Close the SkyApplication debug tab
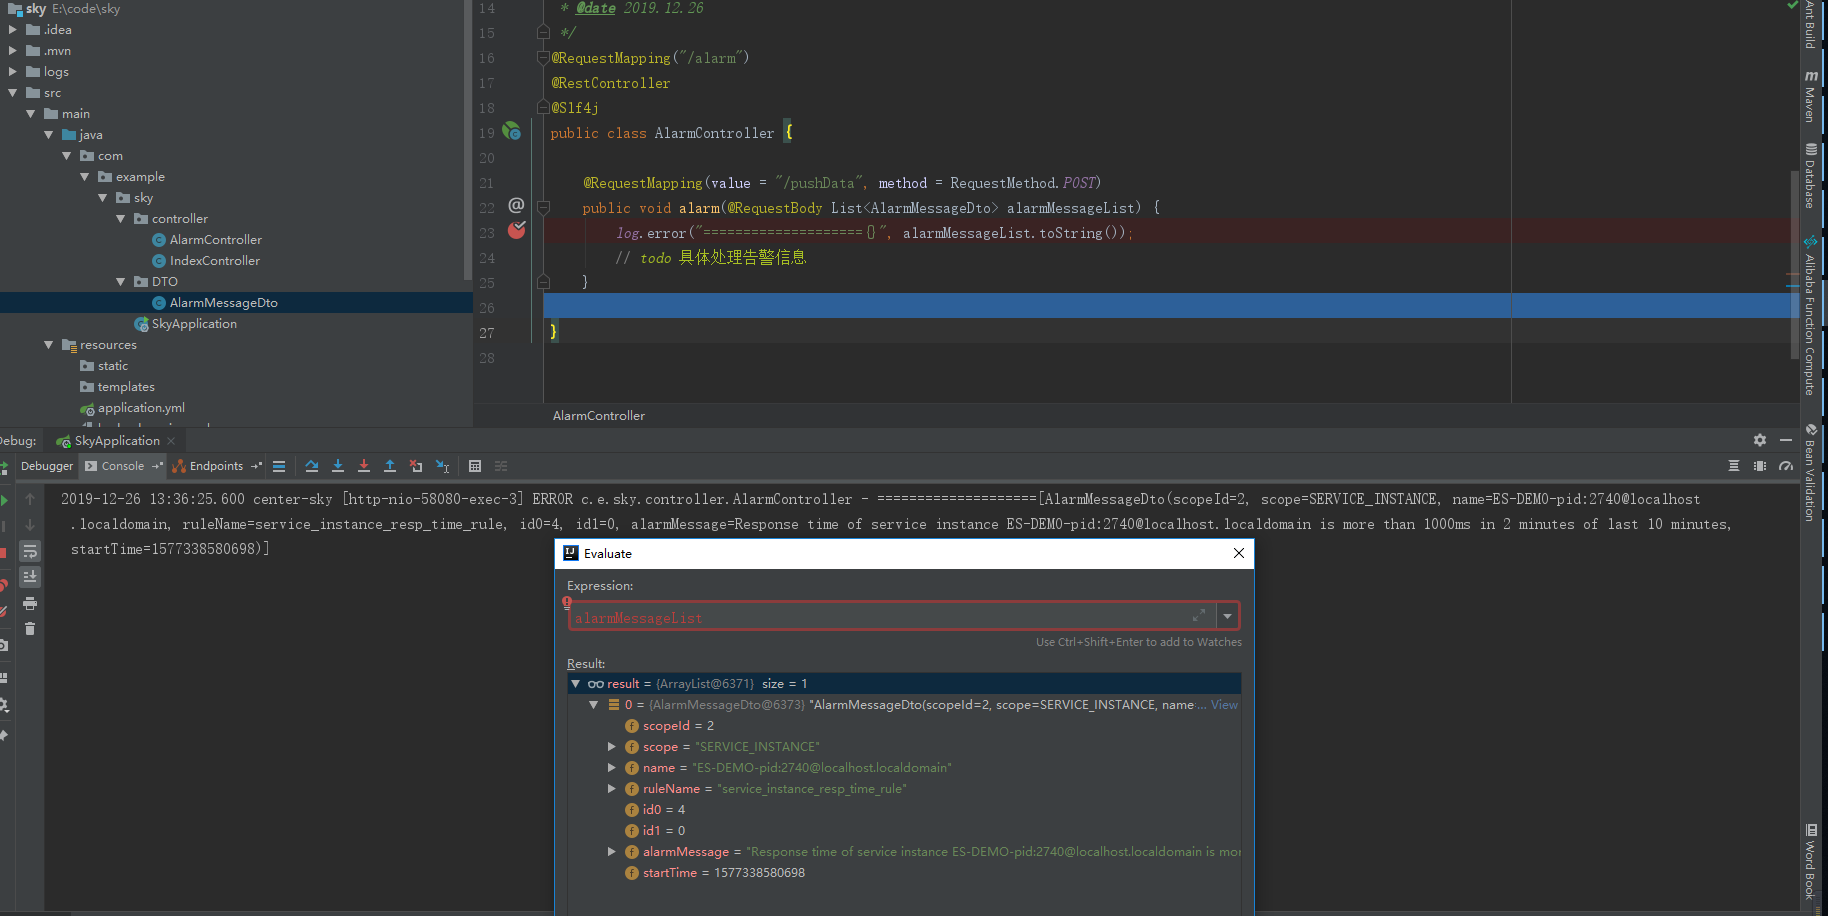This screenshot has height=916, width=1828. [x=171, y=441]
